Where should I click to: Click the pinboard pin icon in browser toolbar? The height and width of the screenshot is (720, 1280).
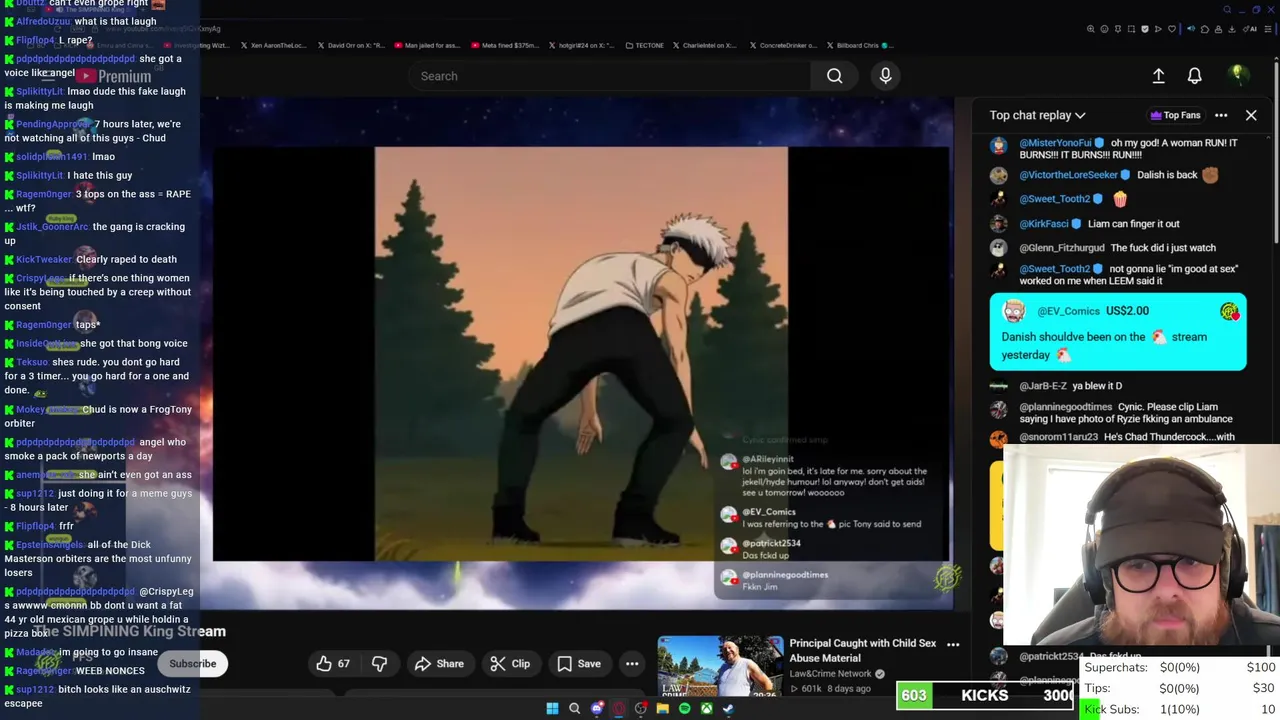(1118, 29)
